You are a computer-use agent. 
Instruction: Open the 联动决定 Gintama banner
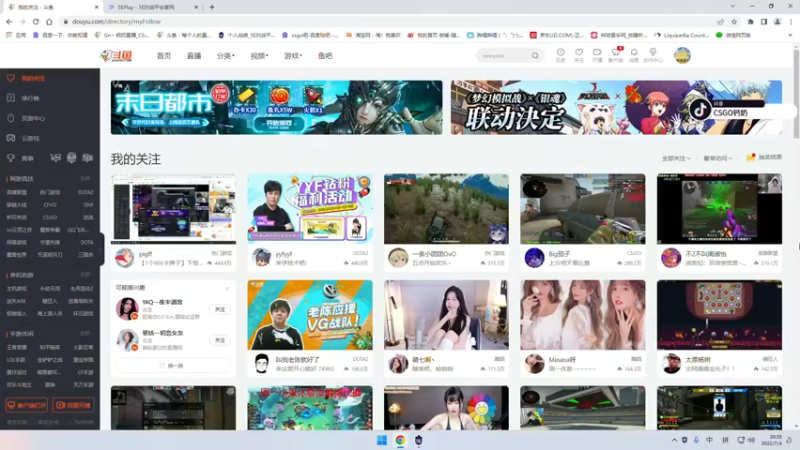coord(616,107)
